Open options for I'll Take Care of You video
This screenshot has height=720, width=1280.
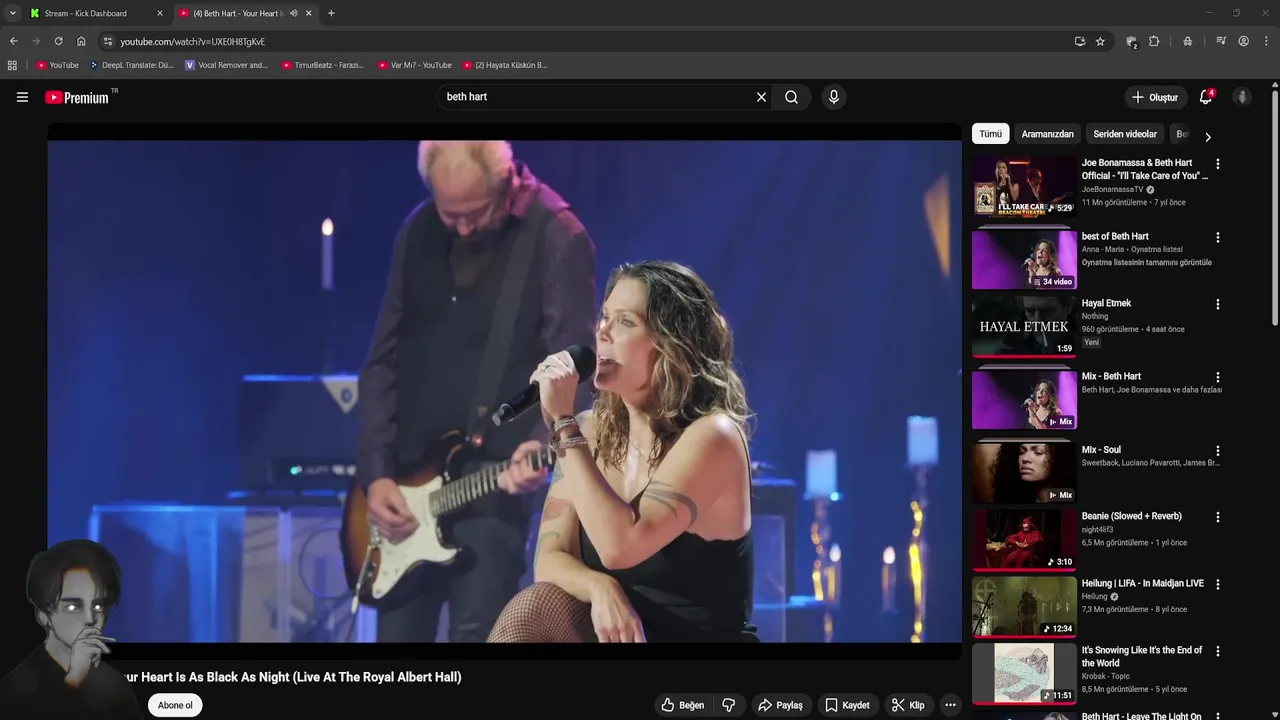[x=1217, y=164]
